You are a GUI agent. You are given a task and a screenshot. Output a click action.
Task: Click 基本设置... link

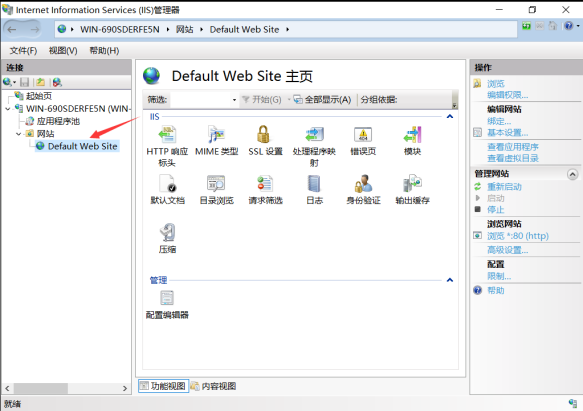point(508,132)
